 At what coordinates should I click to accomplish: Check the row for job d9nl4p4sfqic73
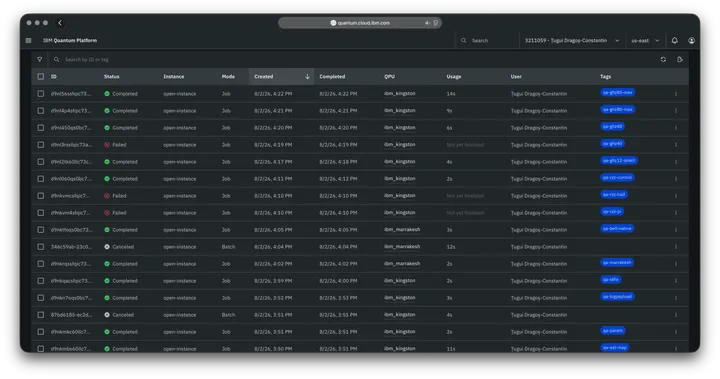[x=41, y=111]
